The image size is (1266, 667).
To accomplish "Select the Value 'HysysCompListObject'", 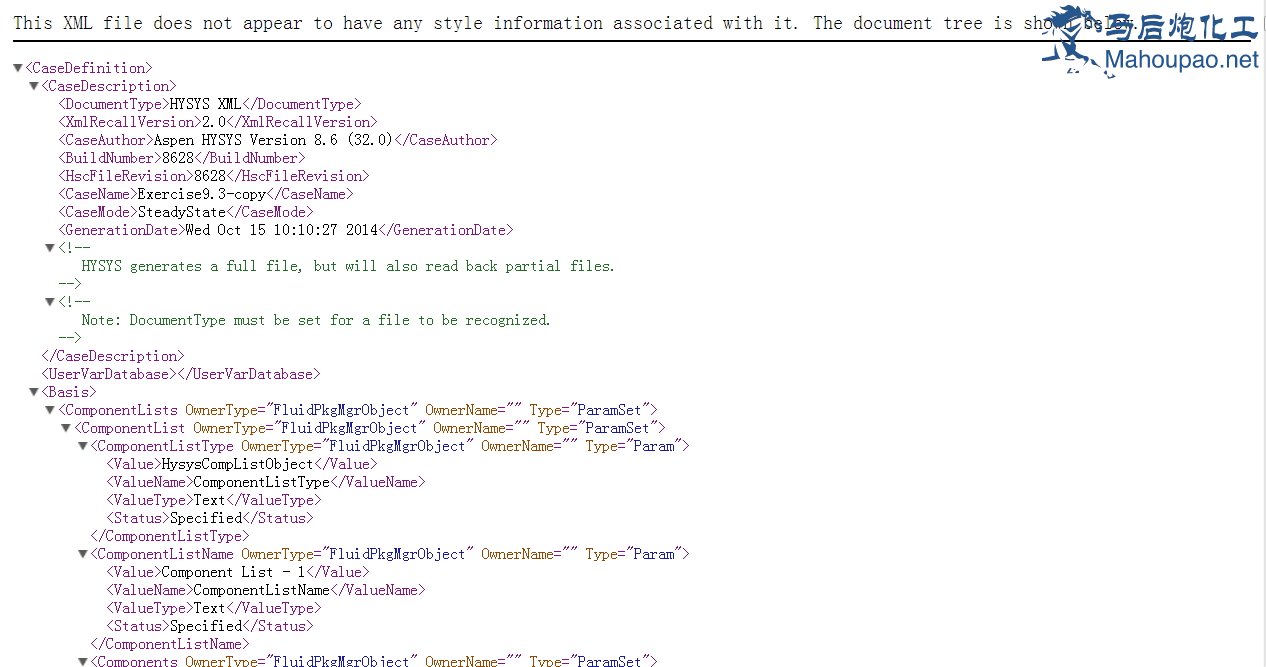I will (237, 464).
